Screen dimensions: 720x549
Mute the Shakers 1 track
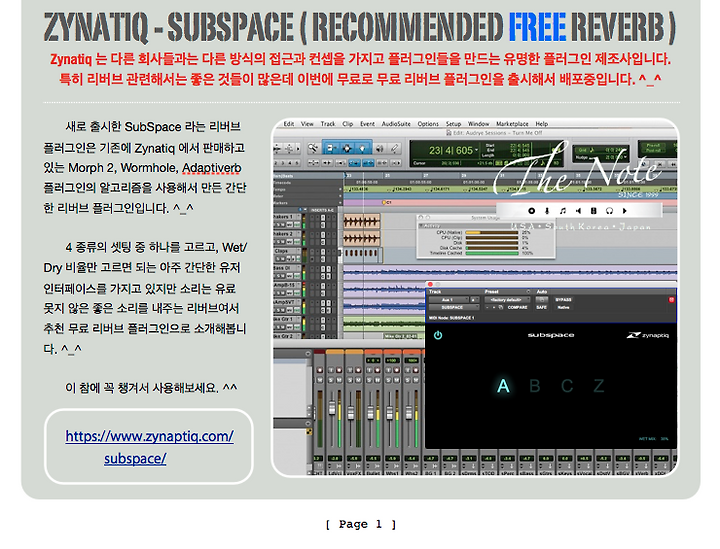(x=284, y=225)
